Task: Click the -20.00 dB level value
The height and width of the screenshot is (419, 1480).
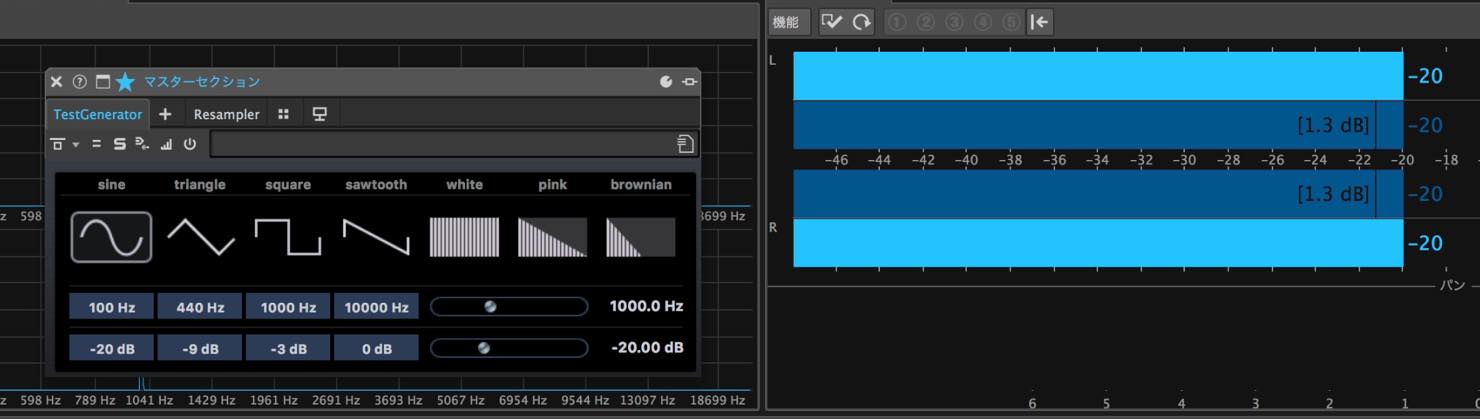Action: point(647,347)
